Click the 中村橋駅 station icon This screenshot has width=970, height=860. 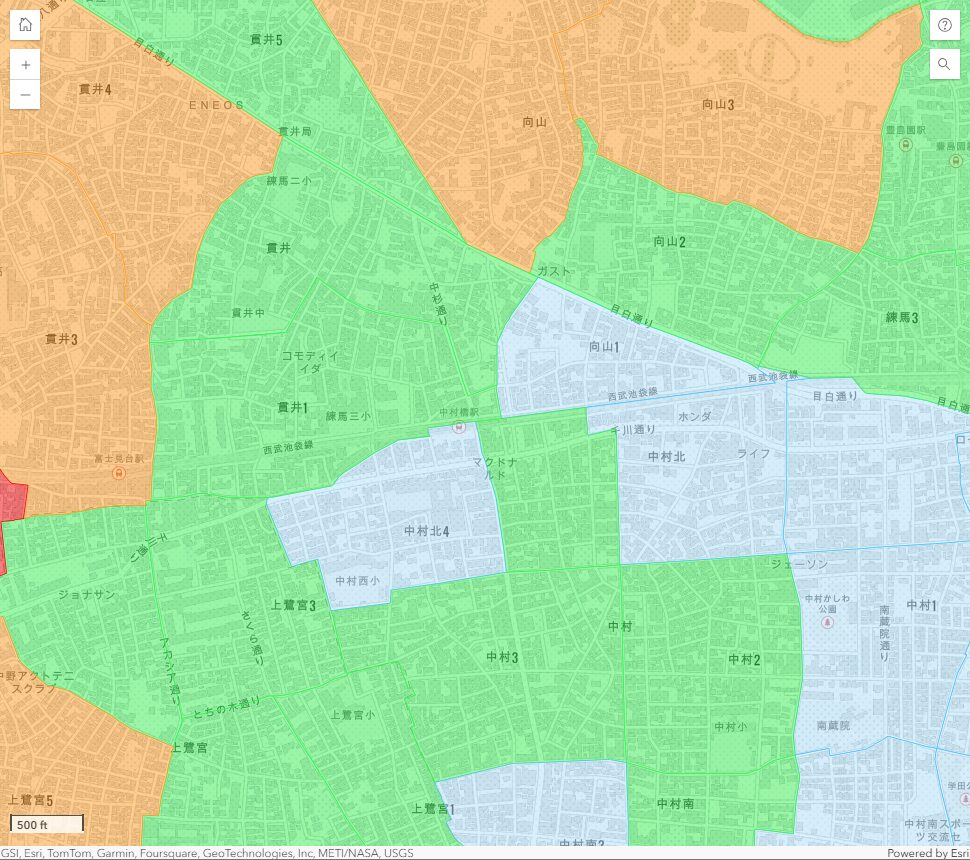[459, 427]
